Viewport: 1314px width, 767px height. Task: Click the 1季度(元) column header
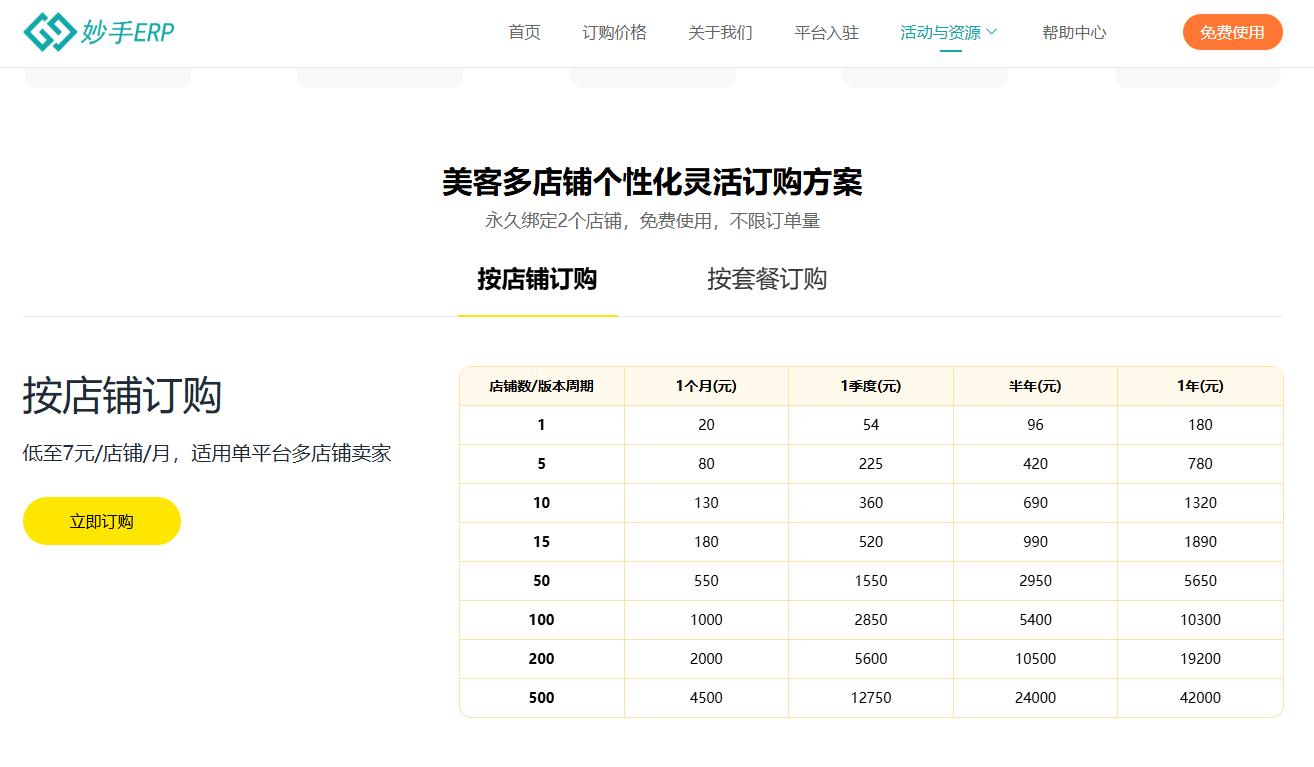870,386
